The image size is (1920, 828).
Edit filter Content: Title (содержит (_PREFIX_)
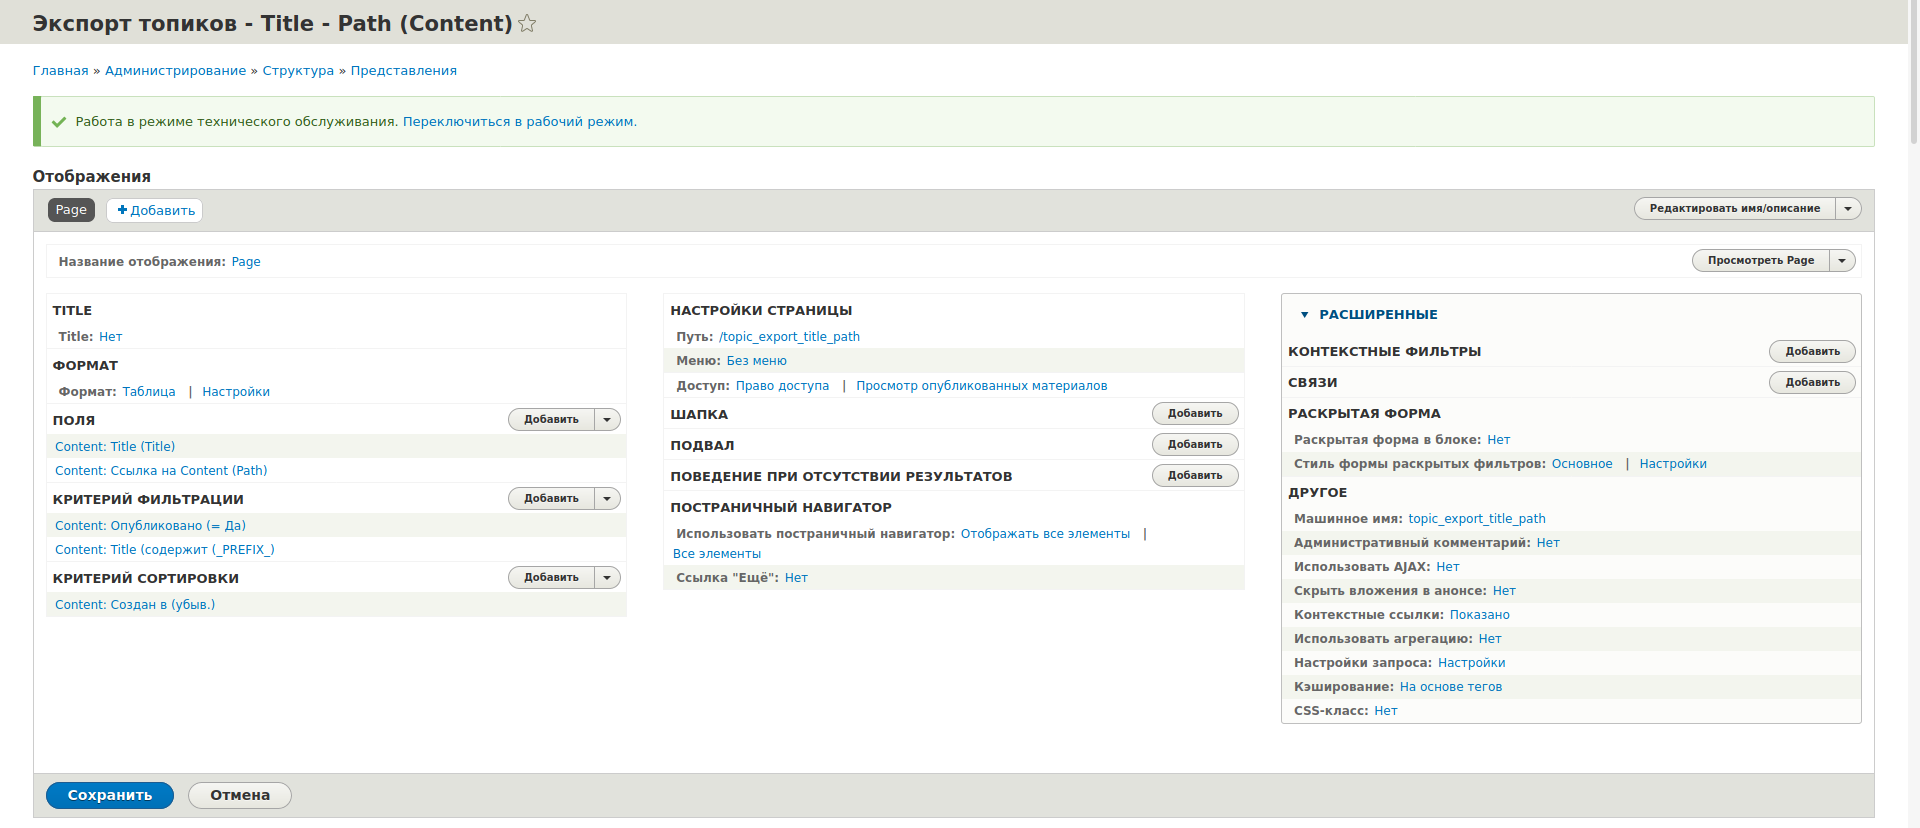click(x=164, y=550)
